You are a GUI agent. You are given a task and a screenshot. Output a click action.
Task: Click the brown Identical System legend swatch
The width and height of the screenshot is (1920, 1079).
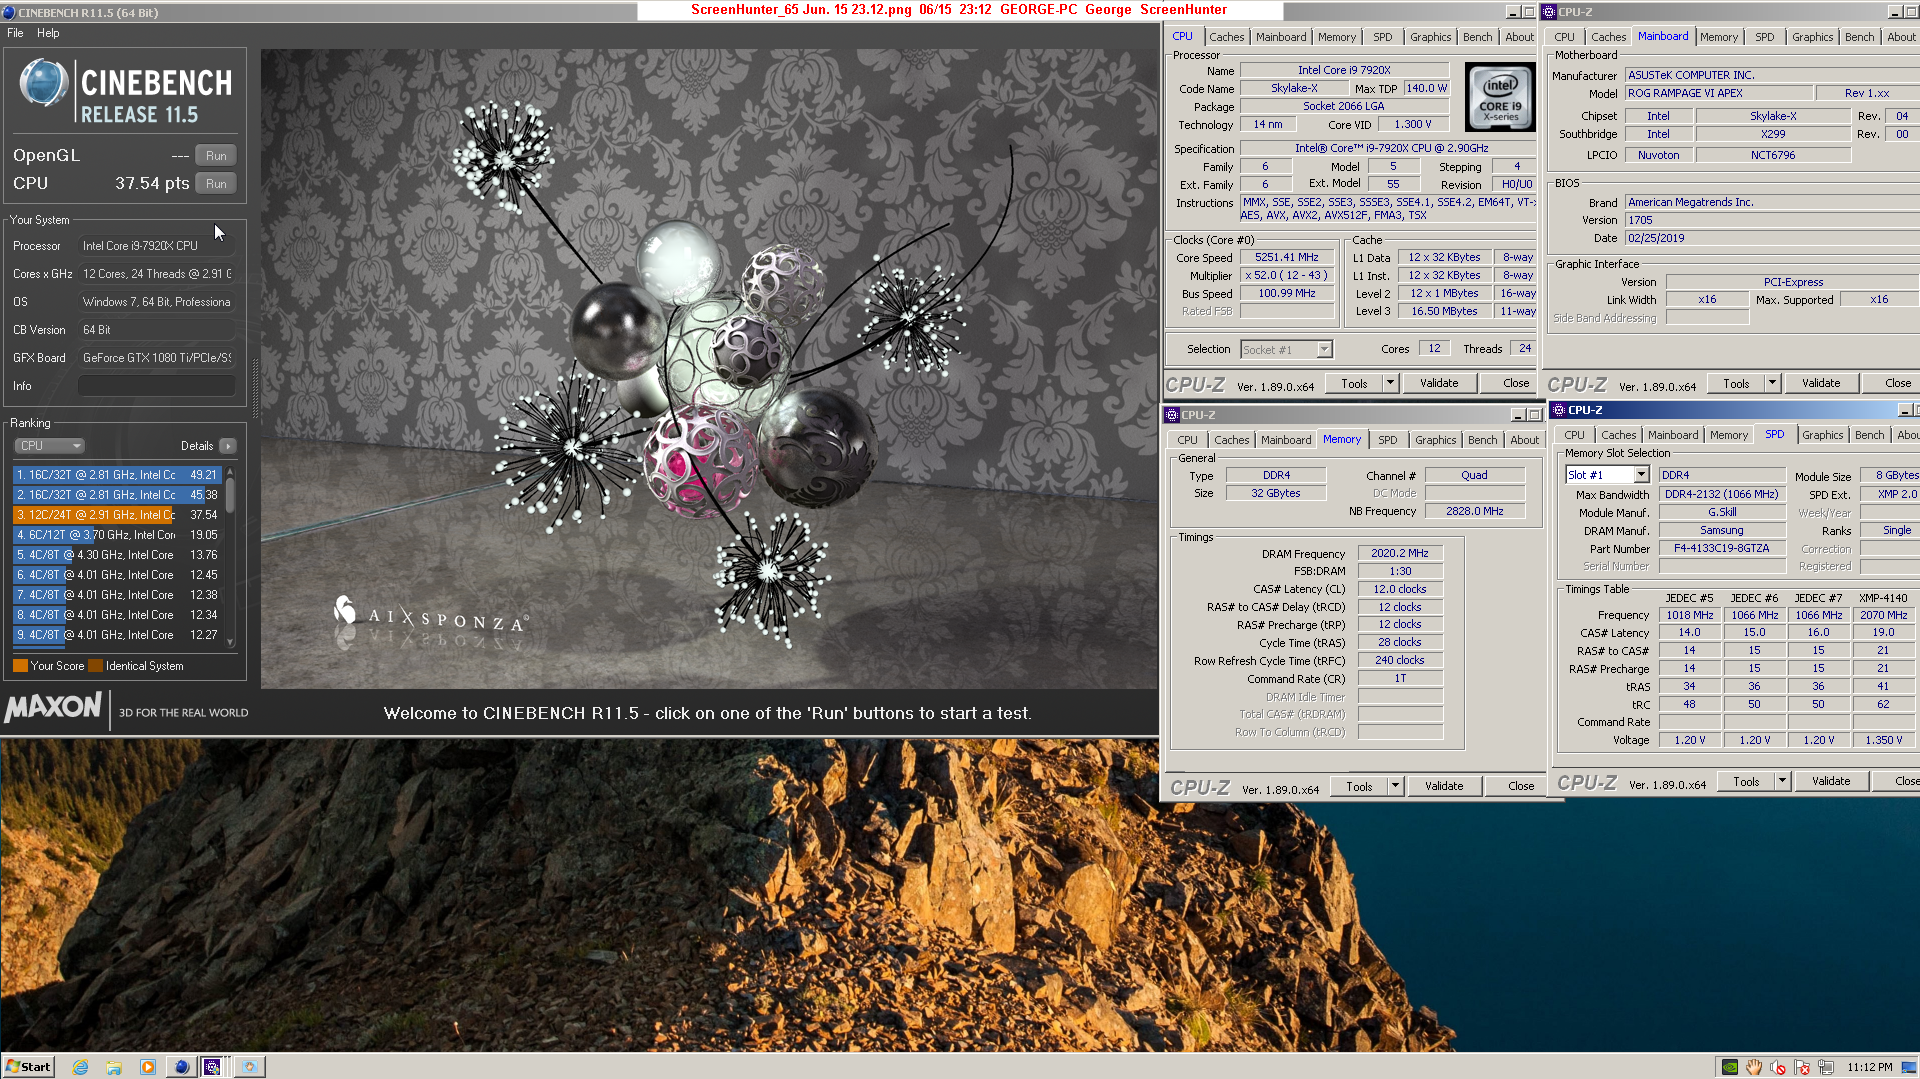click(96, 666)
